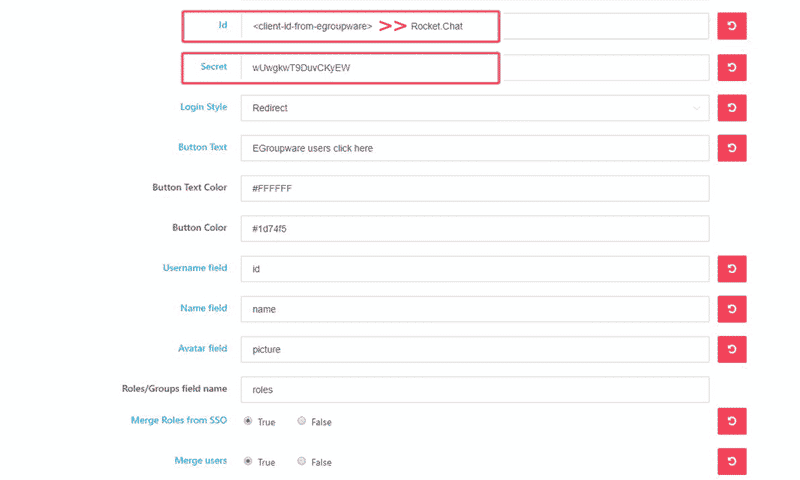Reset the Secret field value
Image resolution: width=800 pixels, height=480 pixels.
(x=732, y=67)
